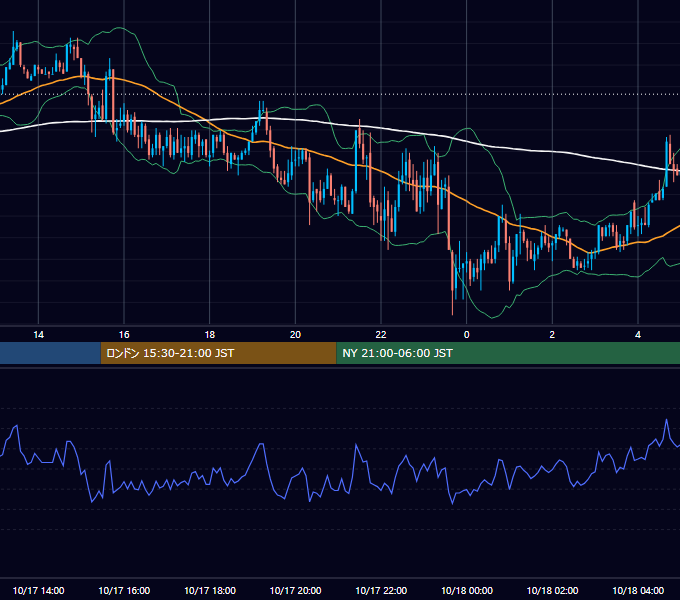
Task: Click the 10/17 14:00 time label
Action: pos(39,590)
